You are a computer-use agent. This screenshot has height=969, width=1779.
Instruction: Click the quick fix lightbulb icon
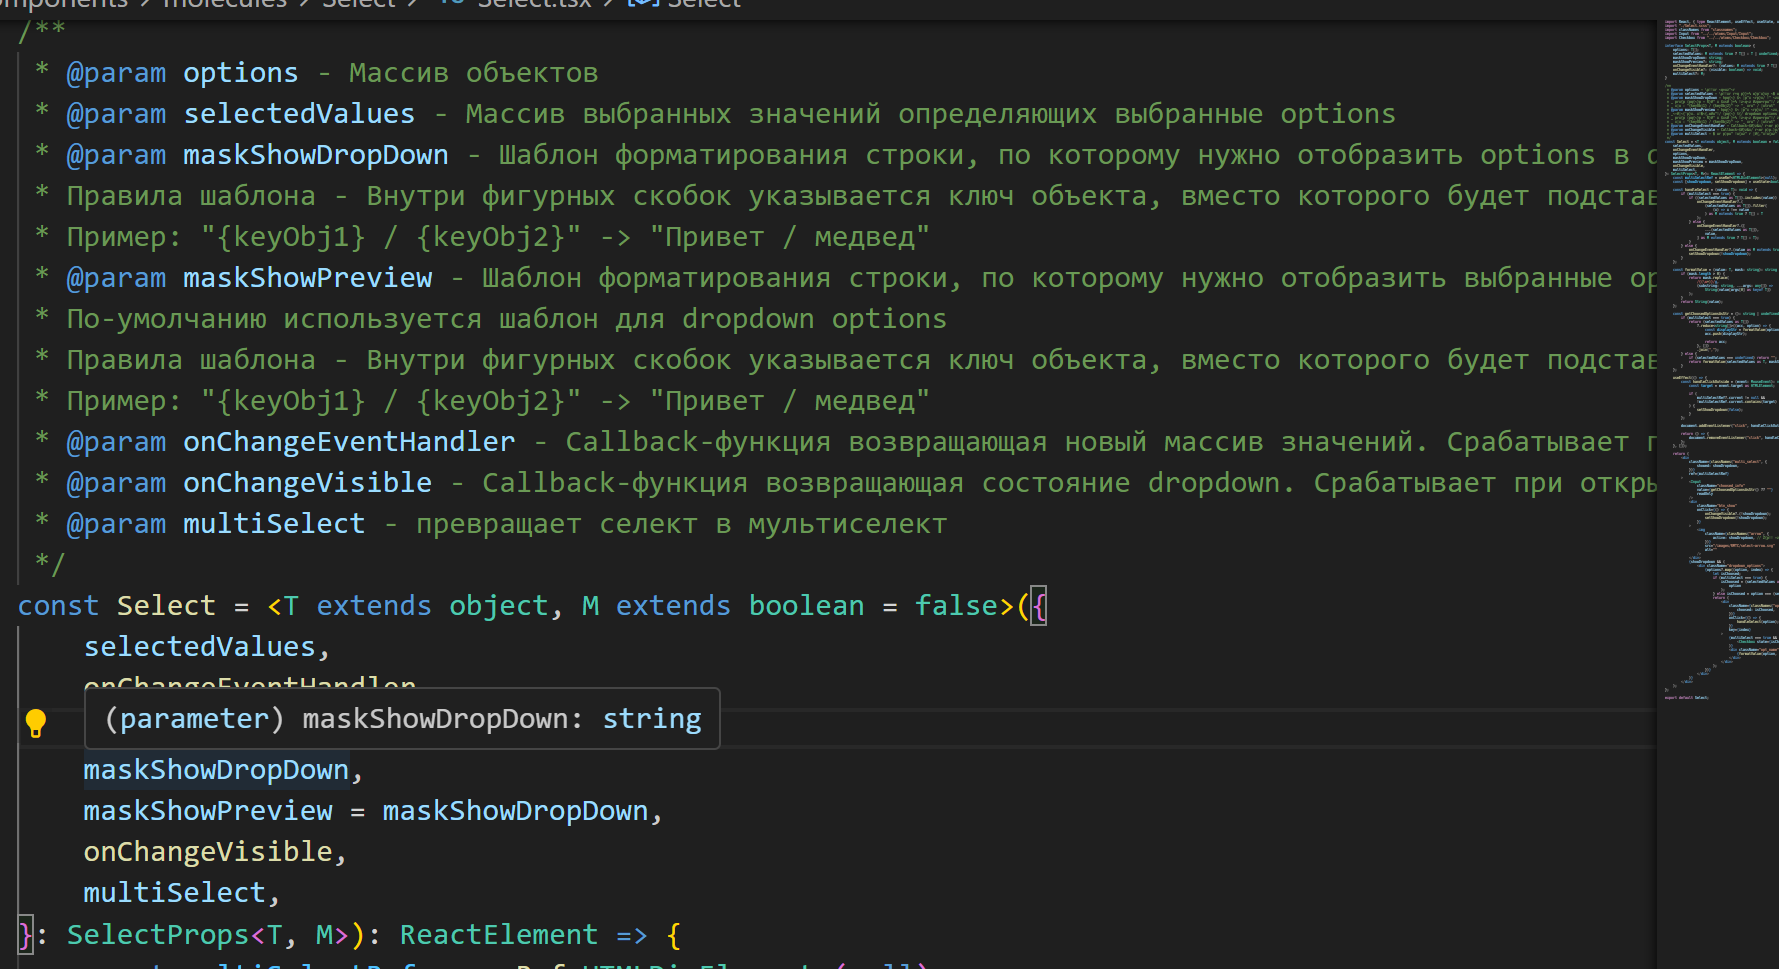[x=37, y=722]
